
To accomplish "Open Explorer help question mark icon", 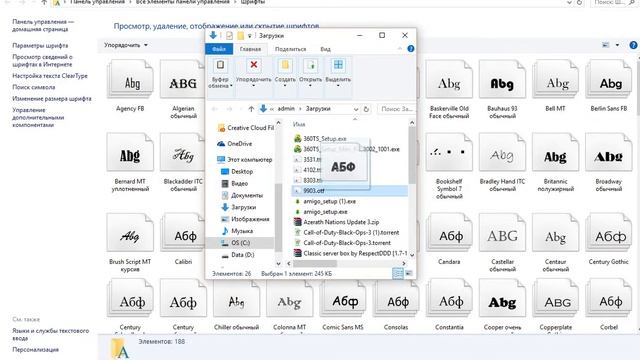I will pyautogui.click(x=411, y=49).
